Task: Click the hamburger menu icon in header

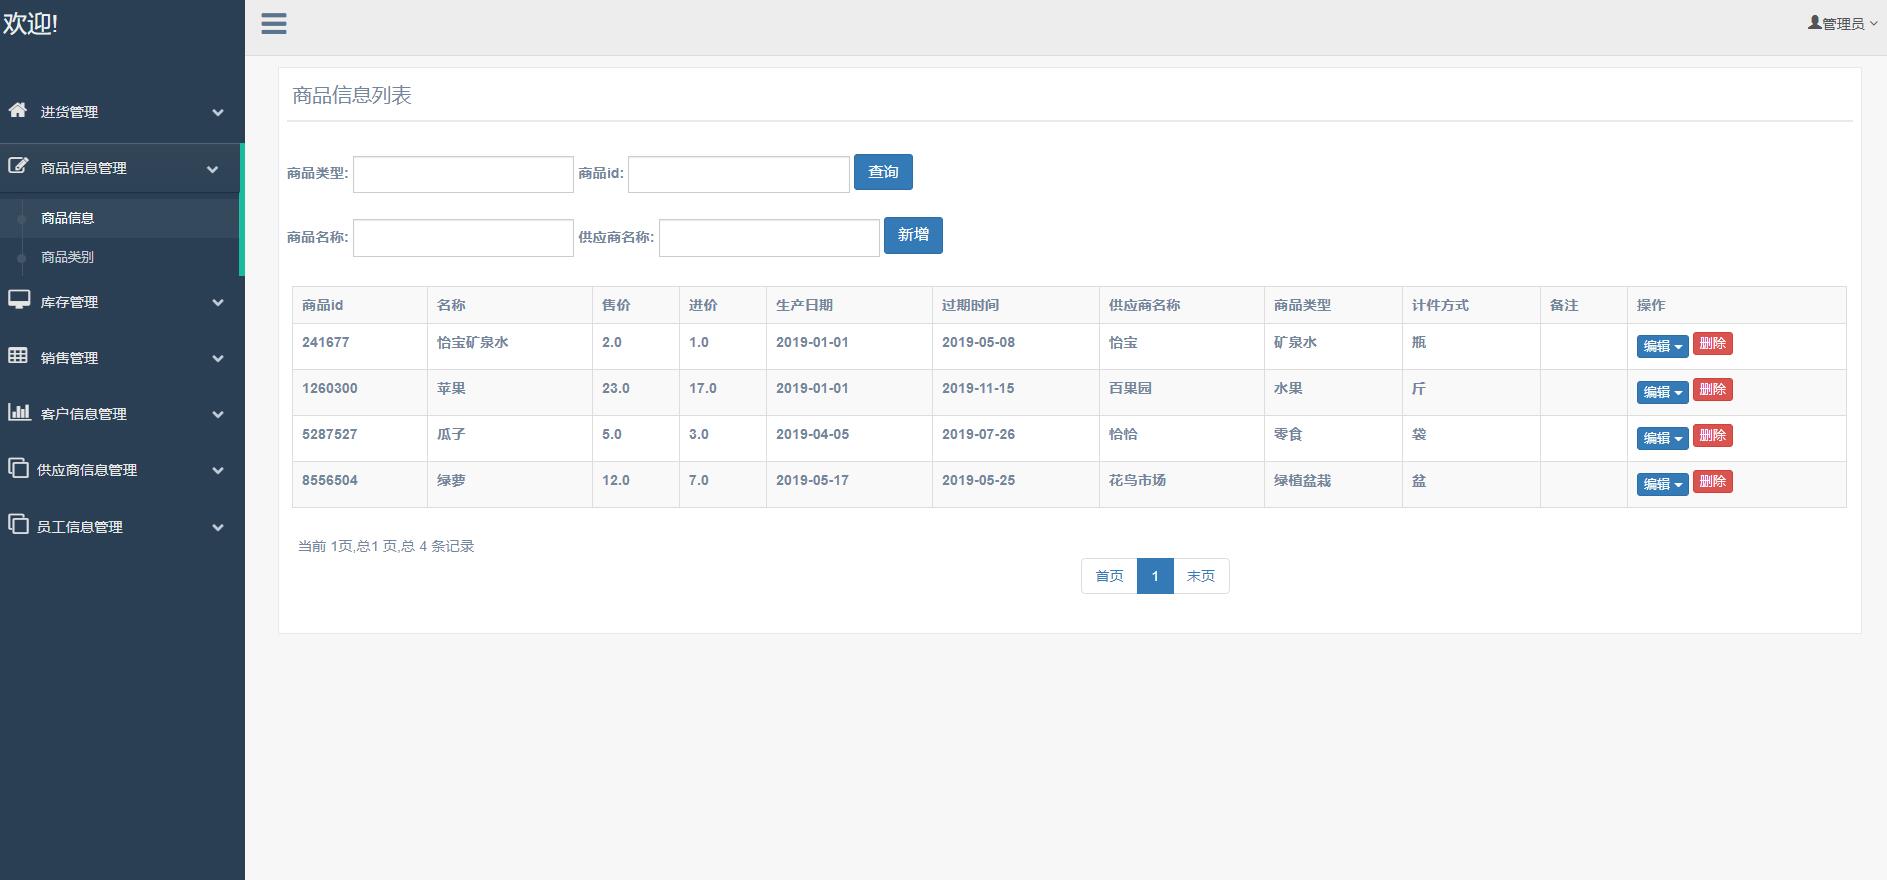Action: (x=274, y=24)
